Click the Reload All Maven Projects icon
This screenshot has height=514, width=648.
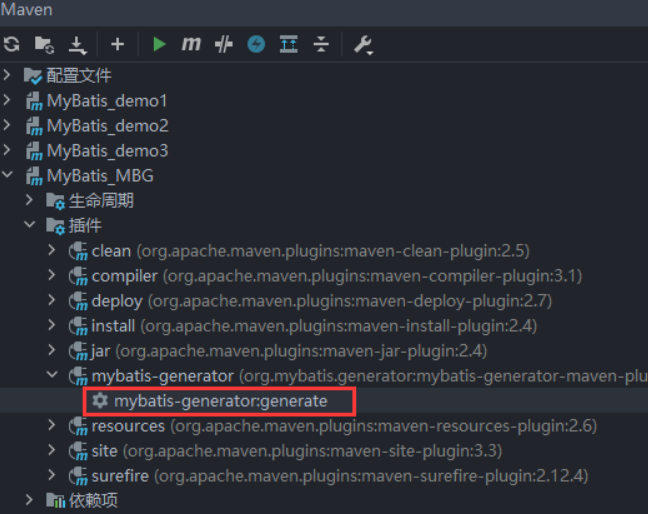[x=11, y=44]
